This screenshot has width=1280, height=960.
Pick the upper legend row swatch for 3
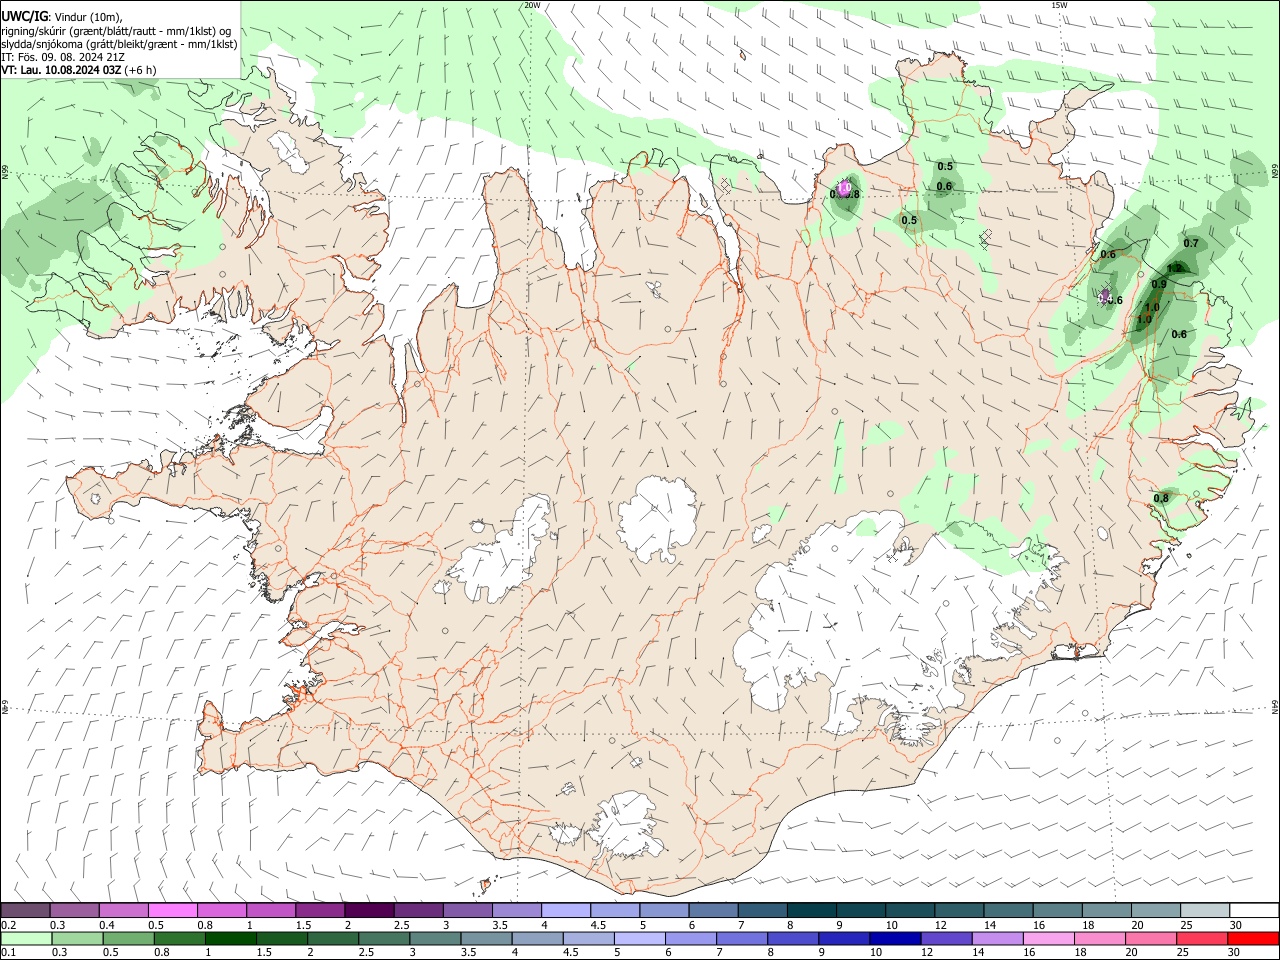click(467, 910)
